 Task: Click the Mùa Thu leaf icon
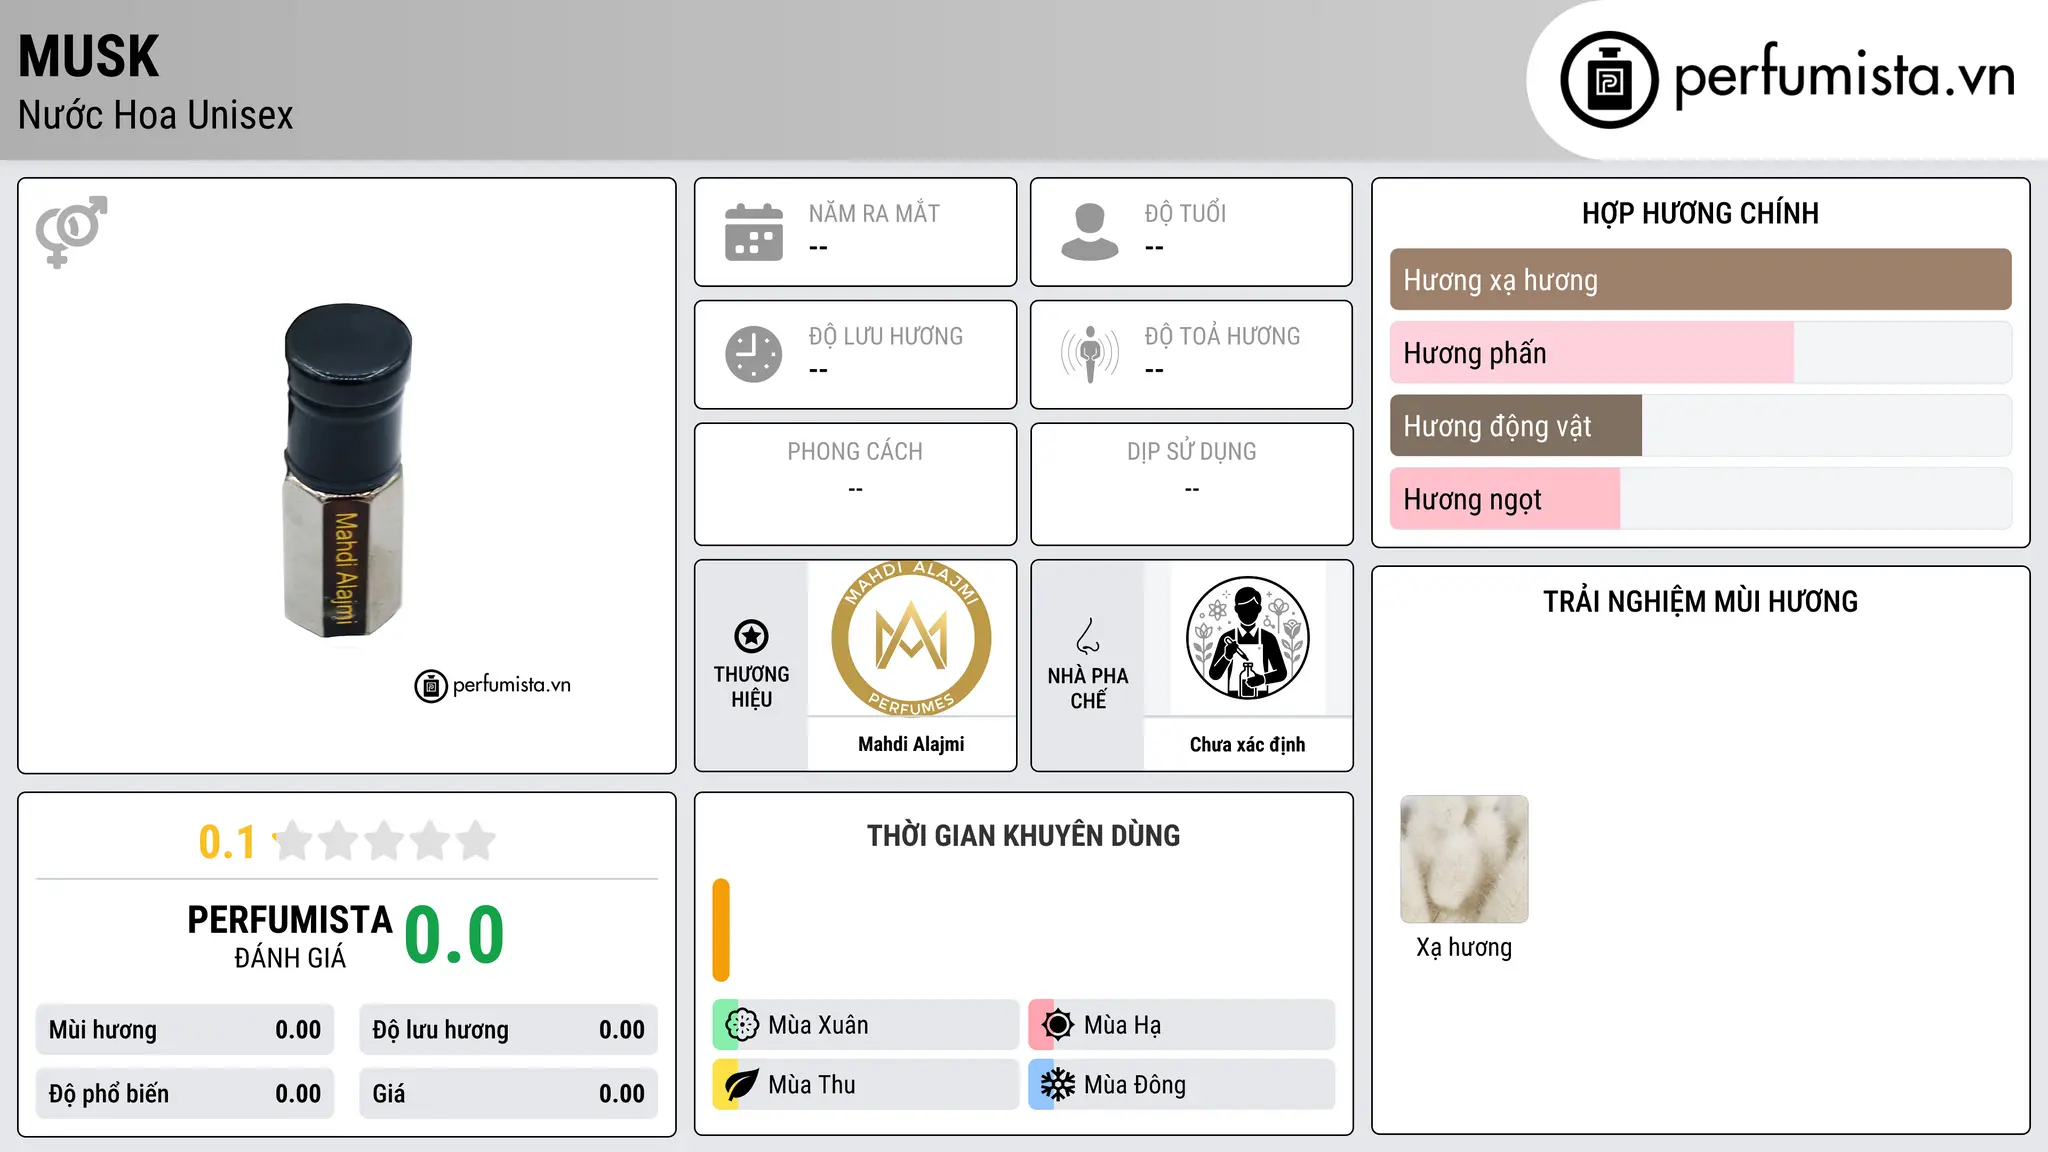pyautogui.click(x=742, y=1085)
